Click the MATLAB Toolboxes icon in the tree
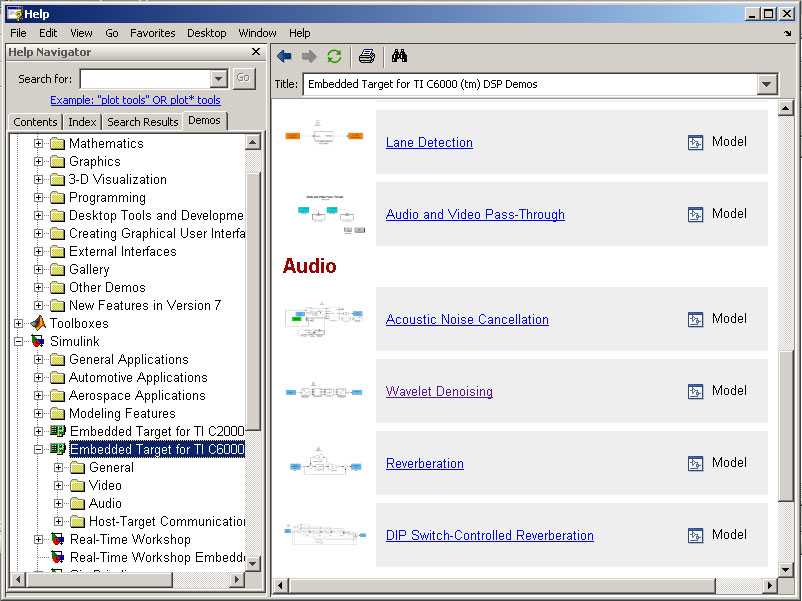This screenshot has height=601, width=802. coord(38,323)
